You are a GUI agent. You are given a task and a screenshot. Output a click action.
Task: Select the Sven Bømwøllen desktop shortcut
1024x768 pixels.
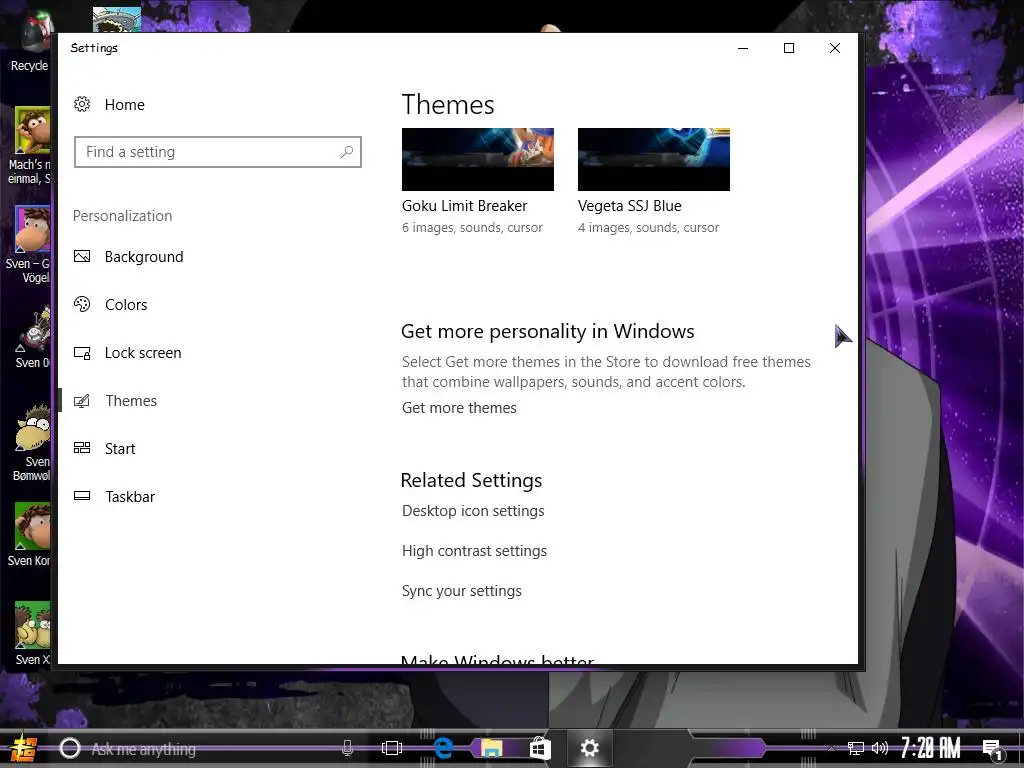coord(31,444)
